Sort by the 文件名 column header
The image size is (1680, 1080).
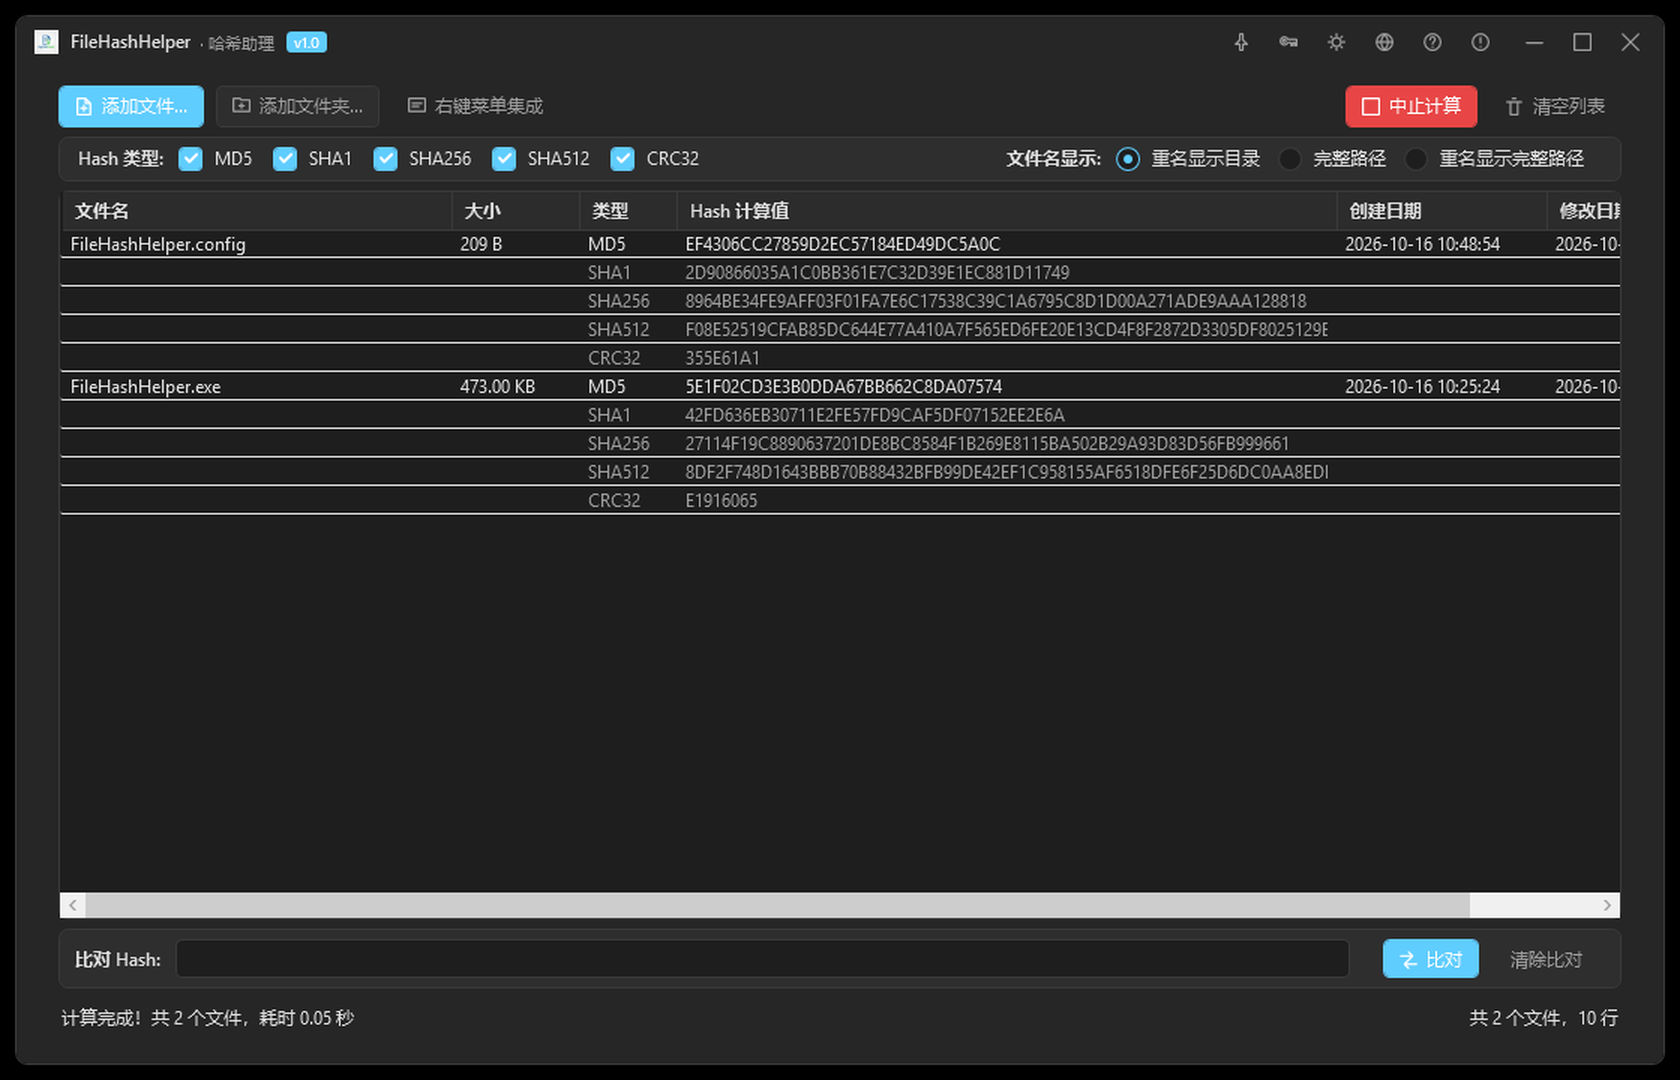256,211
